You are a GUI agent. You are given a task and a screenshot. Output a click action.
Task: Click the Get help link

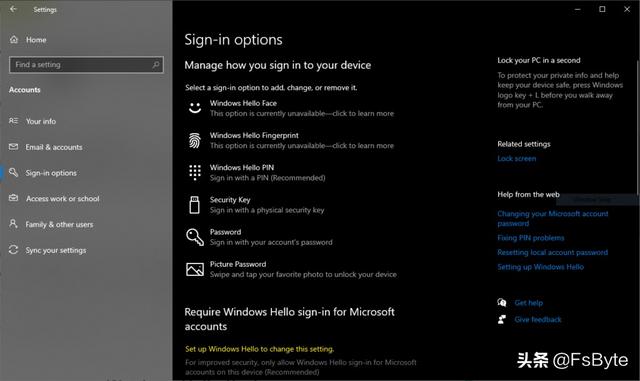529,303
